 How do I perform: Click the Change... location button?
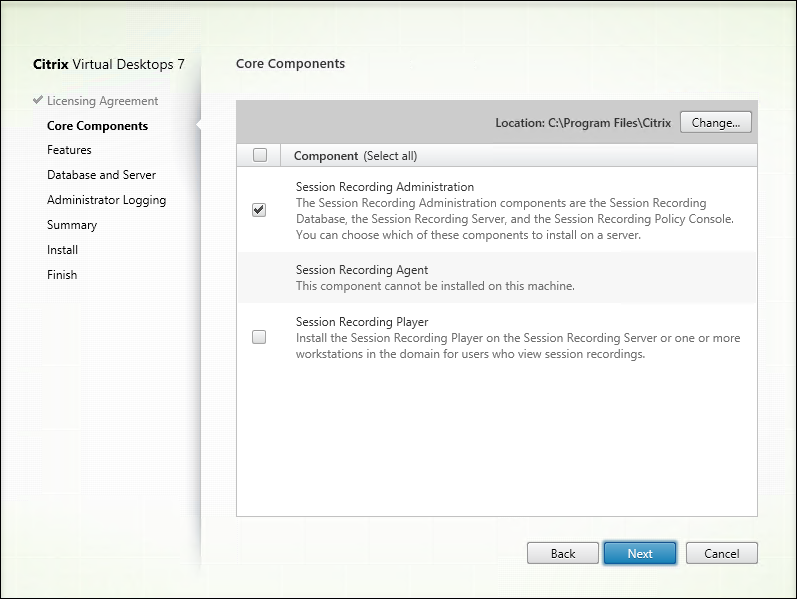(x=715, y=123)
